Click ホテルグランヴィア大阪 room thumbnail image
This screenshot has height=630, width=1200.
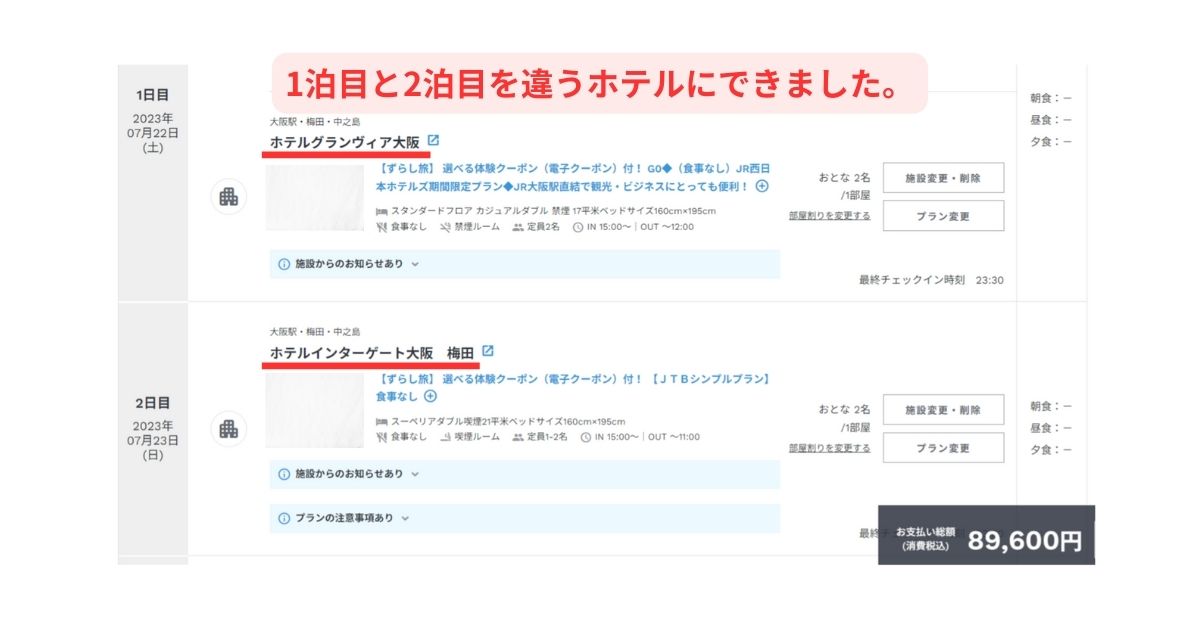tap(316, 197)
